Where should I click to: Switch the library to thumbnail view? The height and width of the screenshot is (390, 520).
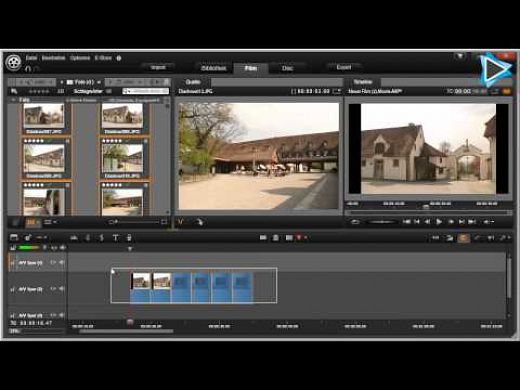click(31, 222)
